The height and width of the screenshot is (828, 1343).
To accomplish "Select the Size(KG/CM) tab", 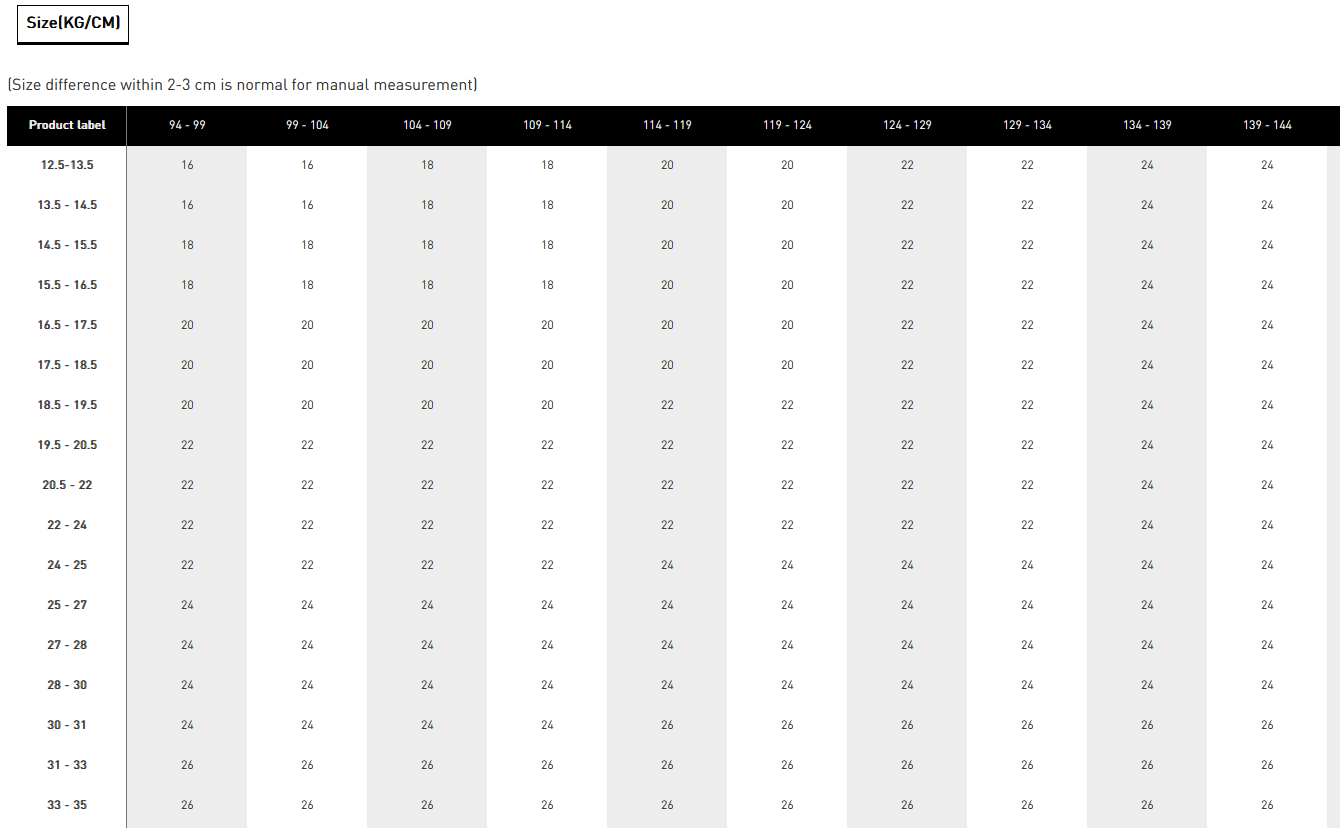I will click(73, 23).
